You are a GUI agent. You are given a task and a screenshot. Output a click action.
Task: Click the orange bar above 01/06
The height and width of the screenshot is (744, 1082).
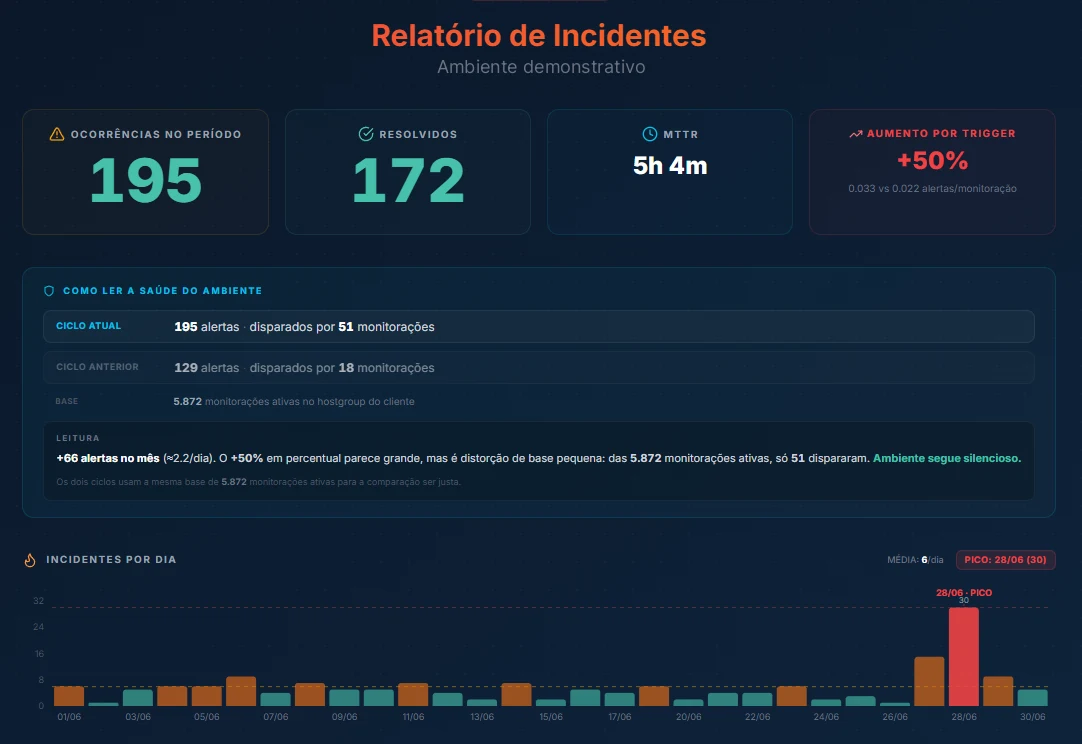coord(69,696)
